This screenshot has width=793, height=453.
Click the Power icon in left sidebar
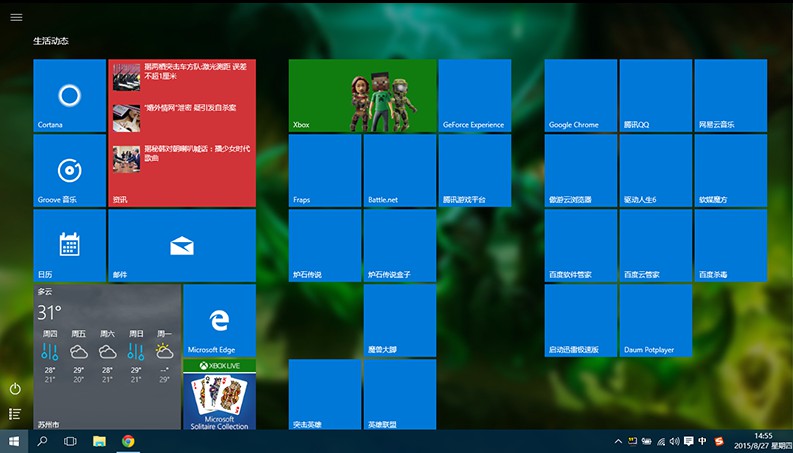click(15, 388)
